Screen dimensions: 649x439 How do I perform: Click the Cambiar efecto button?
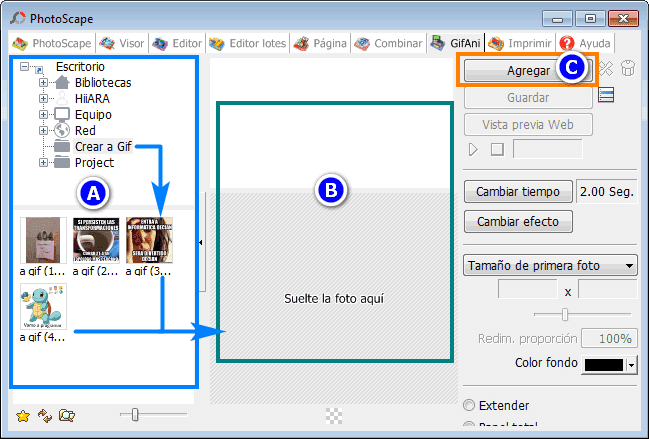click(518, 221)
